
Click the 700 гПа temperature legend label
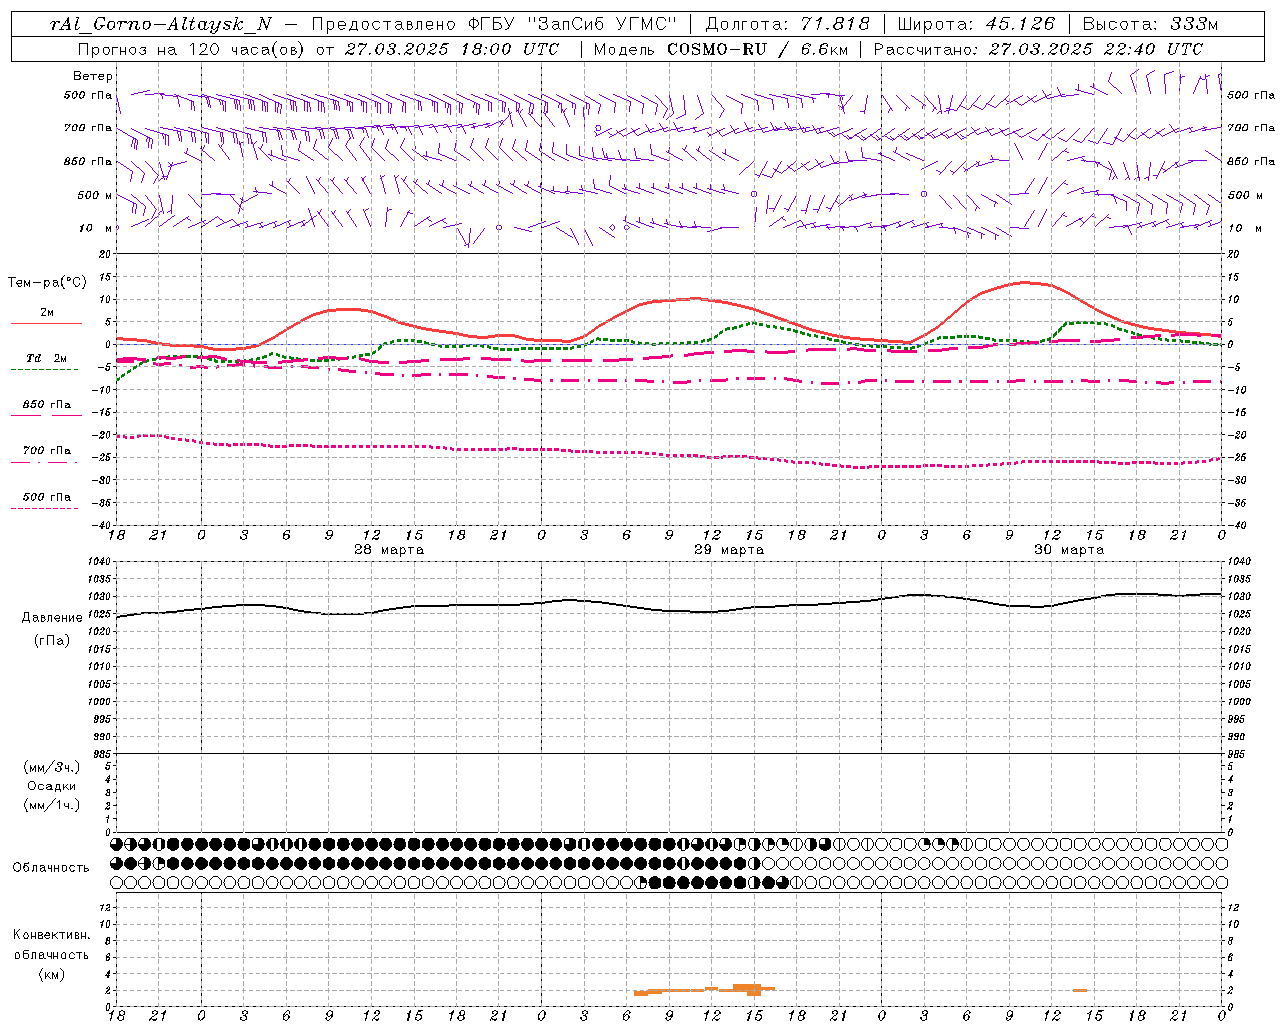(47, 451)
